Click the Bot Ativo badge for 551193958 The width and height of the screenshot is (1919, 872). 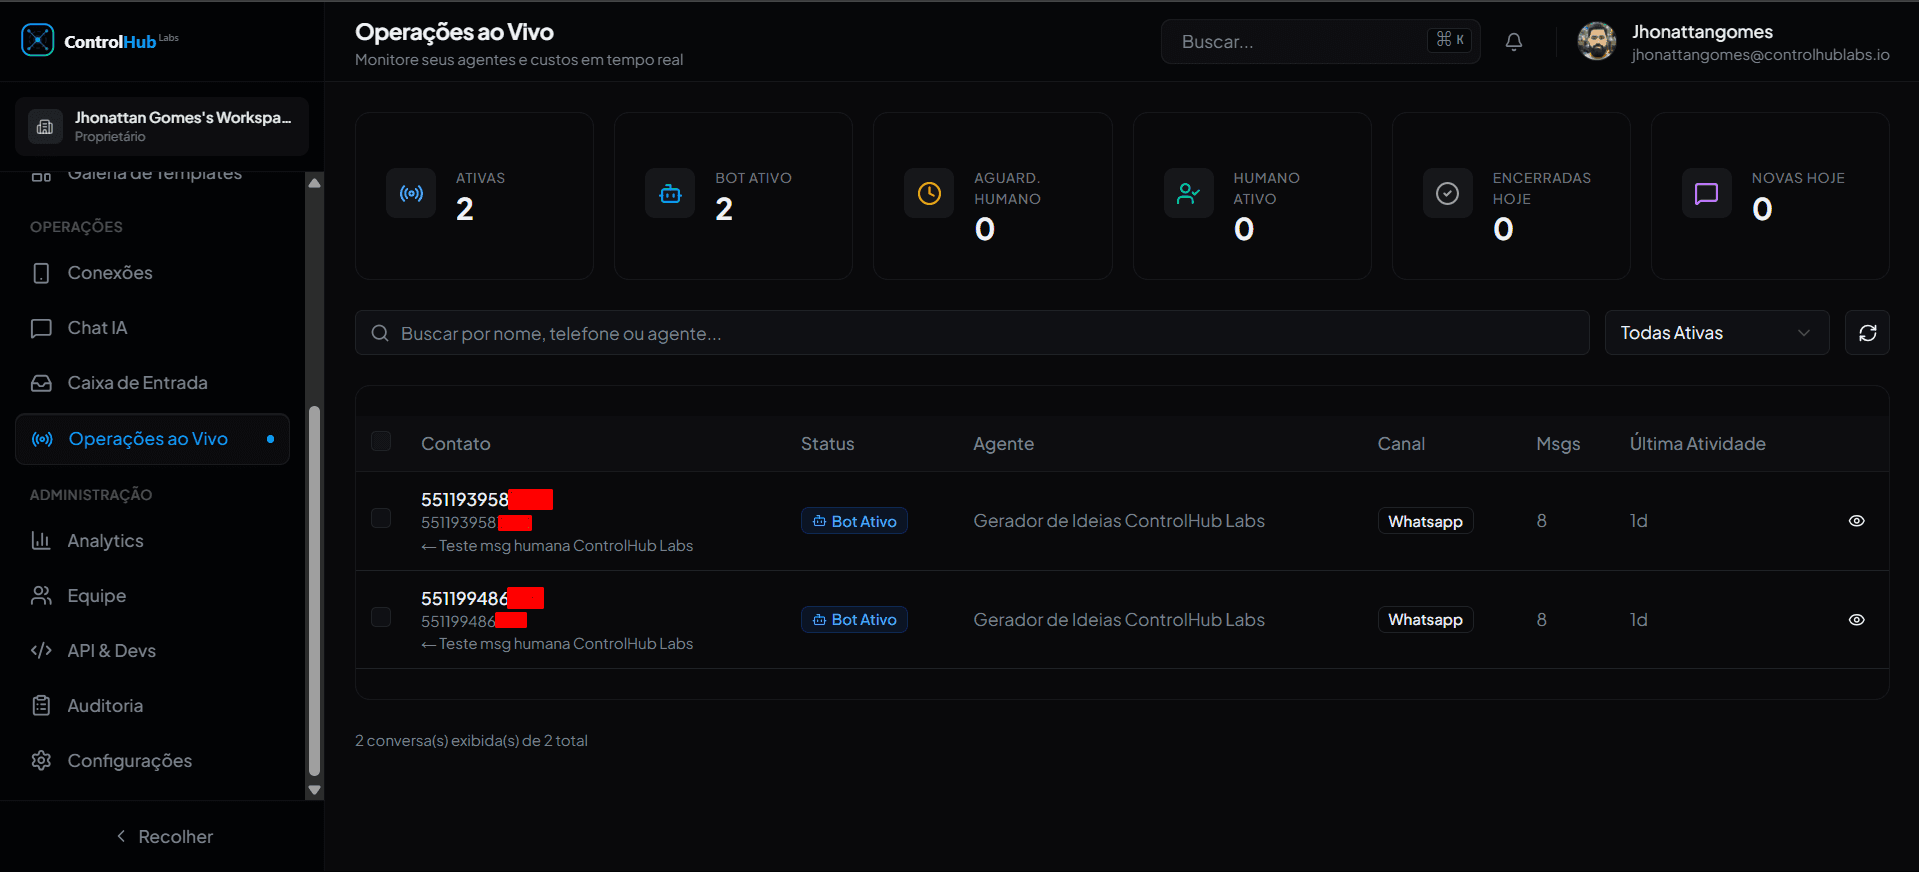pos(854,521)
